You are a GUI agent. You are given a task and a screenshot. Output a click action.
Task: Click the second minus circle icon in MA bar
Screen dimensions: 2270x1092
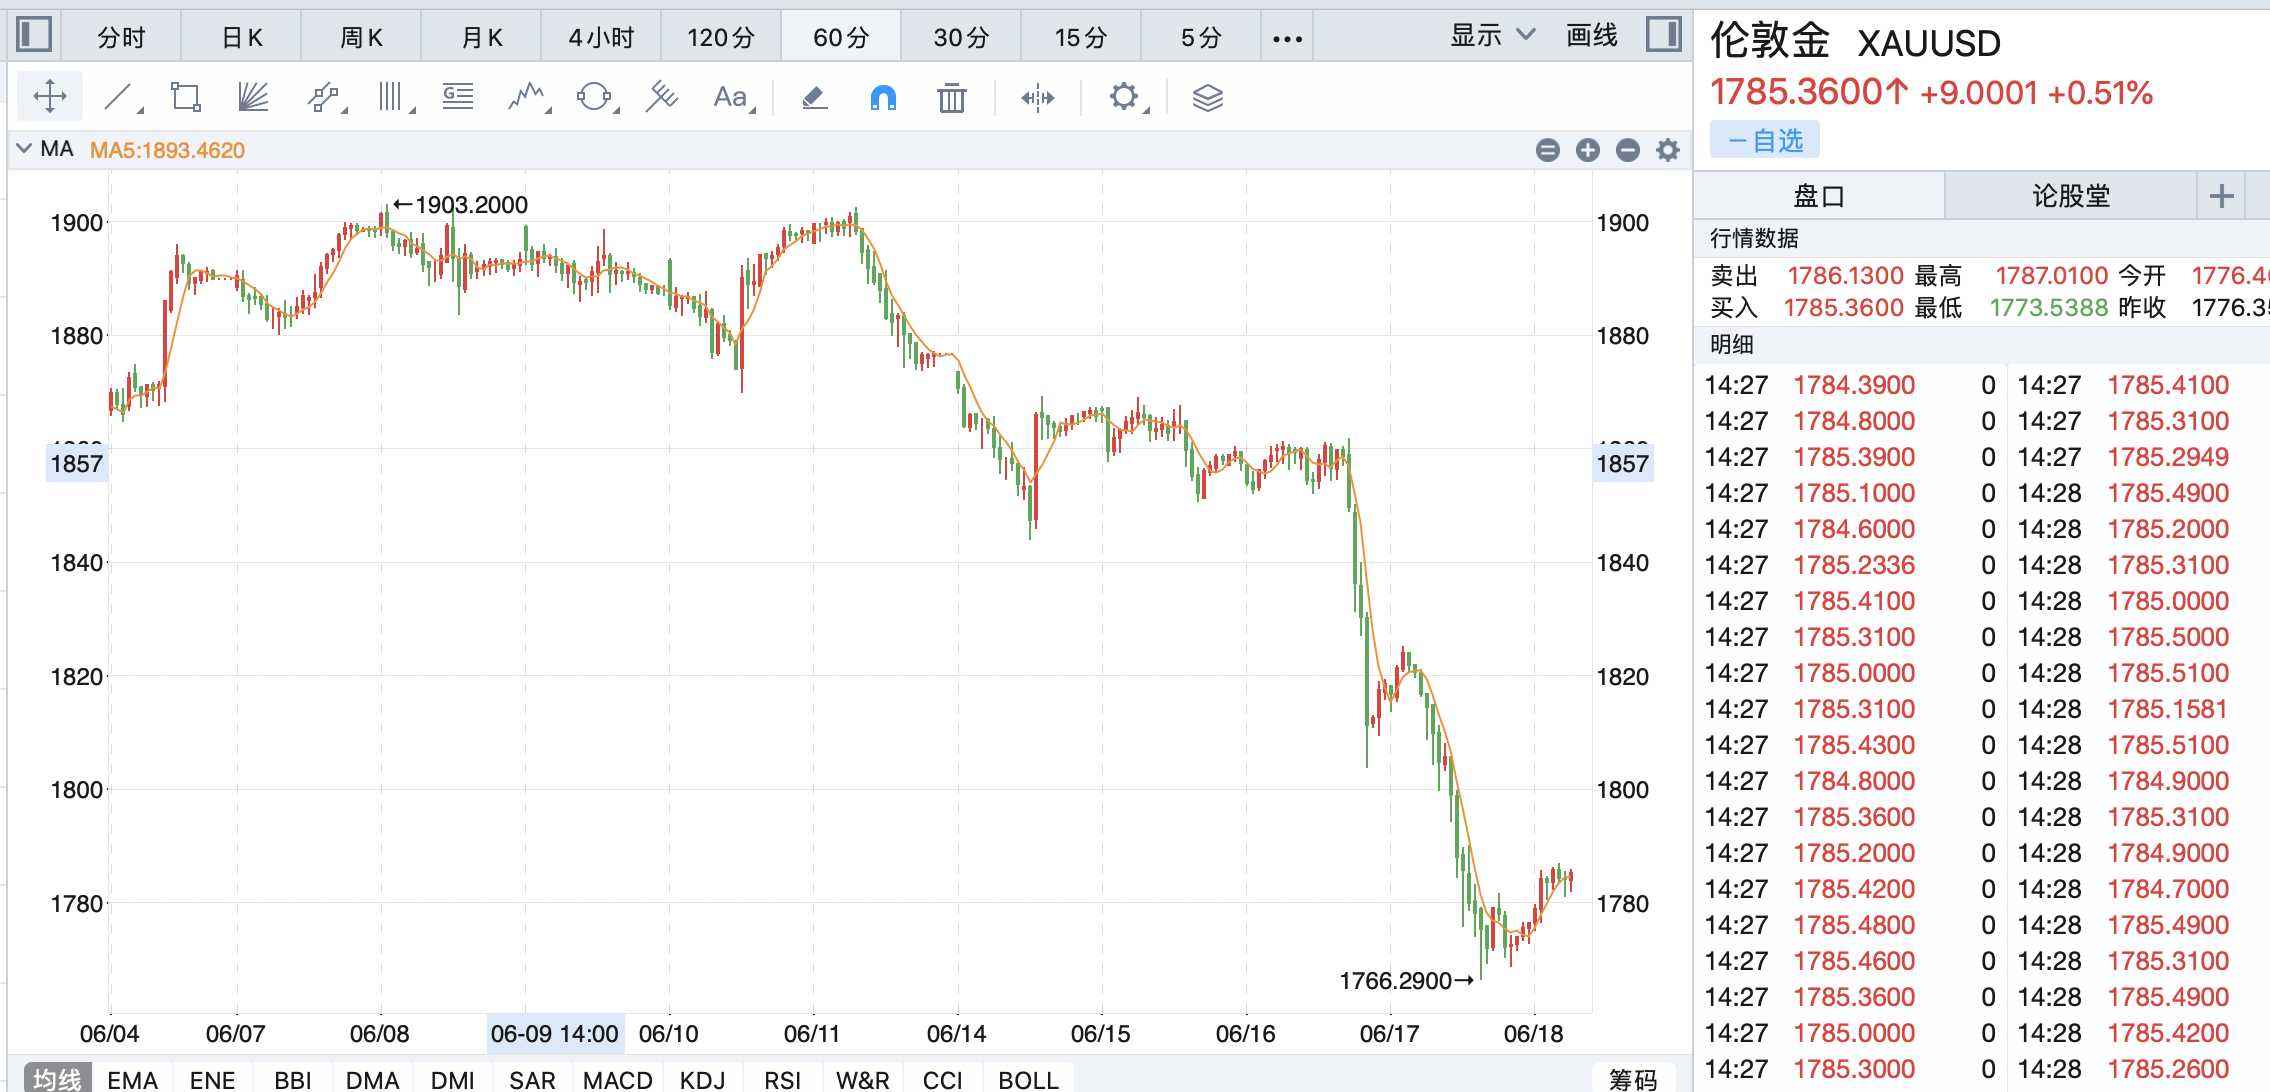point(1628,150)
